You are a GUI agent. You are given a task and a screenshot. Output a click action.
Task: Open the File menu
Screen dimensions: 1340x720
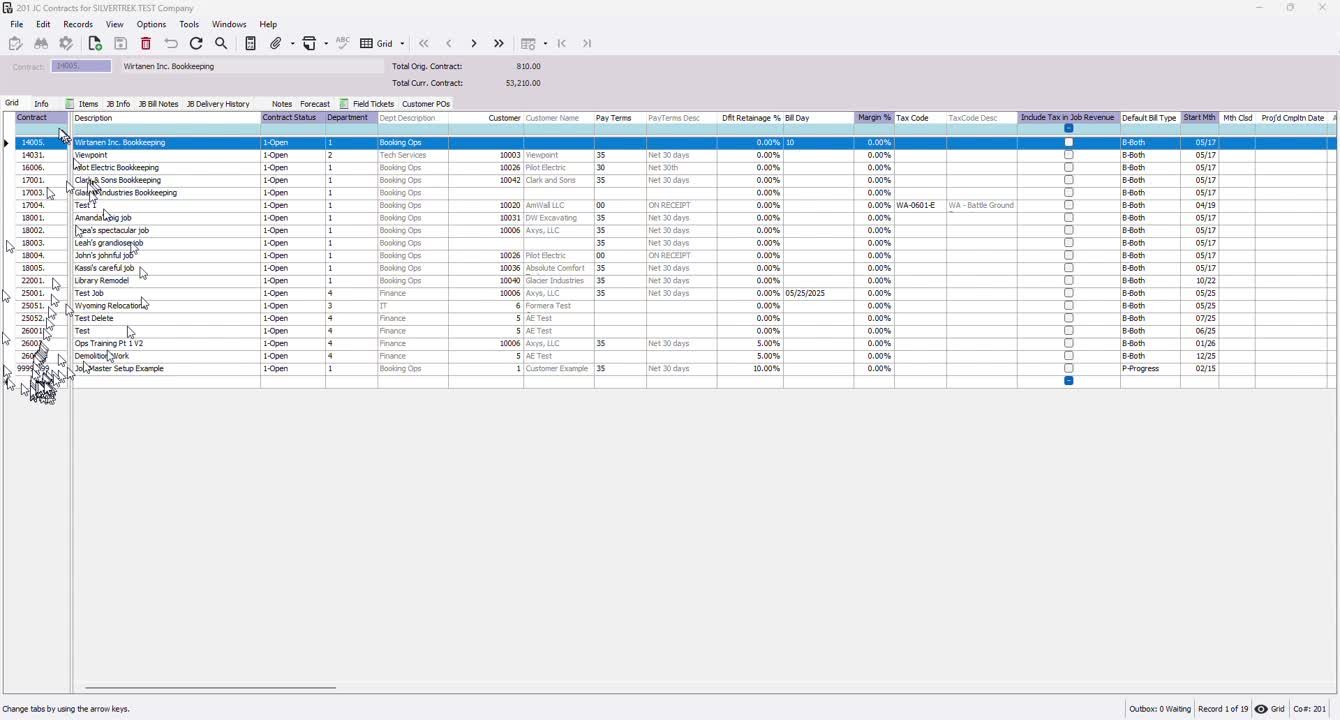17,24
